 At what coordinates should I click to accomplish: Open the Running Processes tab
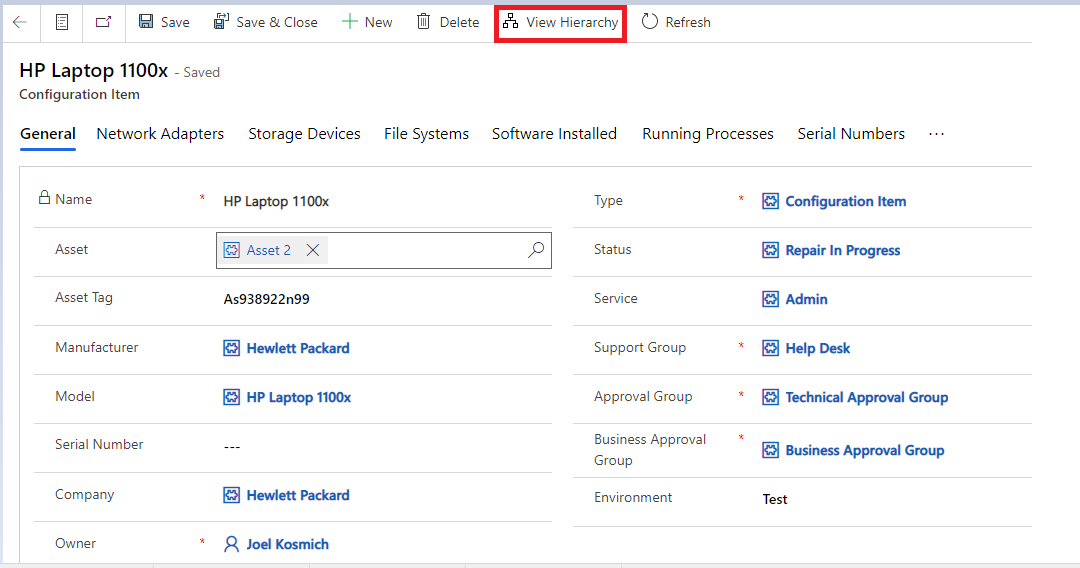pyautogui.click(x=708, y=134)
